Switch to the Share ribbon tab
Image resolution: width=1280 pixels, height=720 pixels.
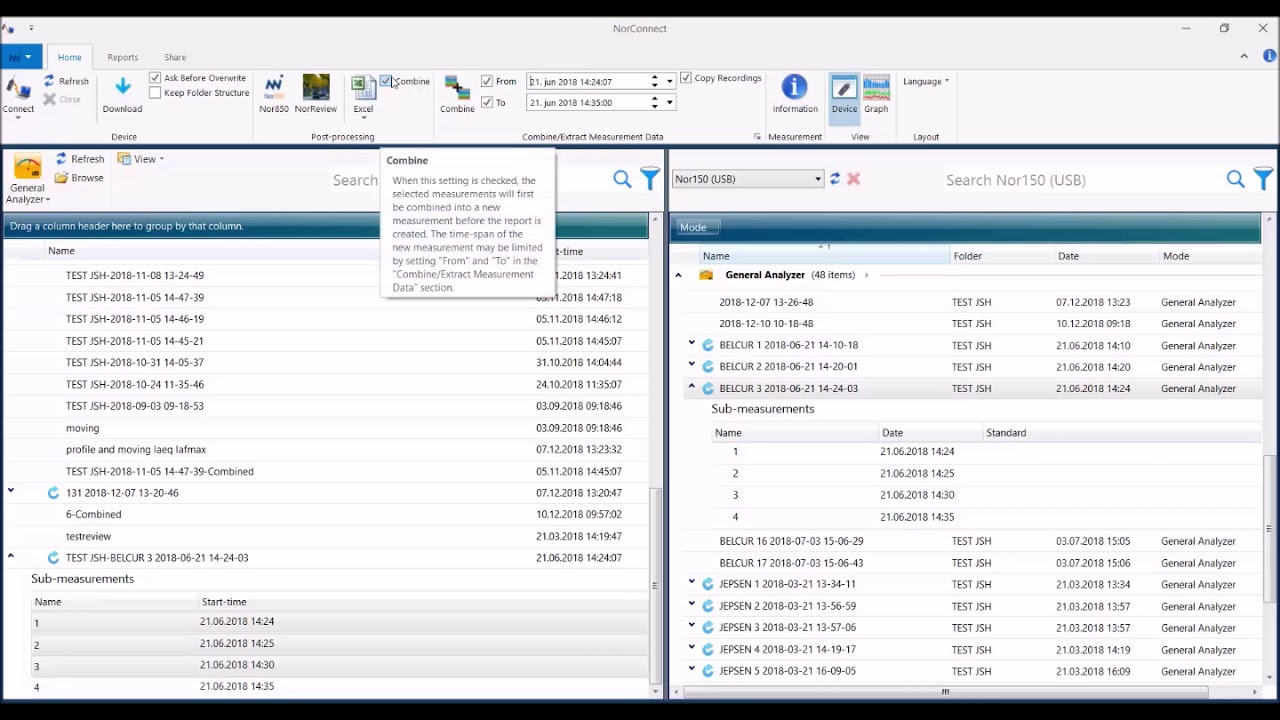click(175, 57)
